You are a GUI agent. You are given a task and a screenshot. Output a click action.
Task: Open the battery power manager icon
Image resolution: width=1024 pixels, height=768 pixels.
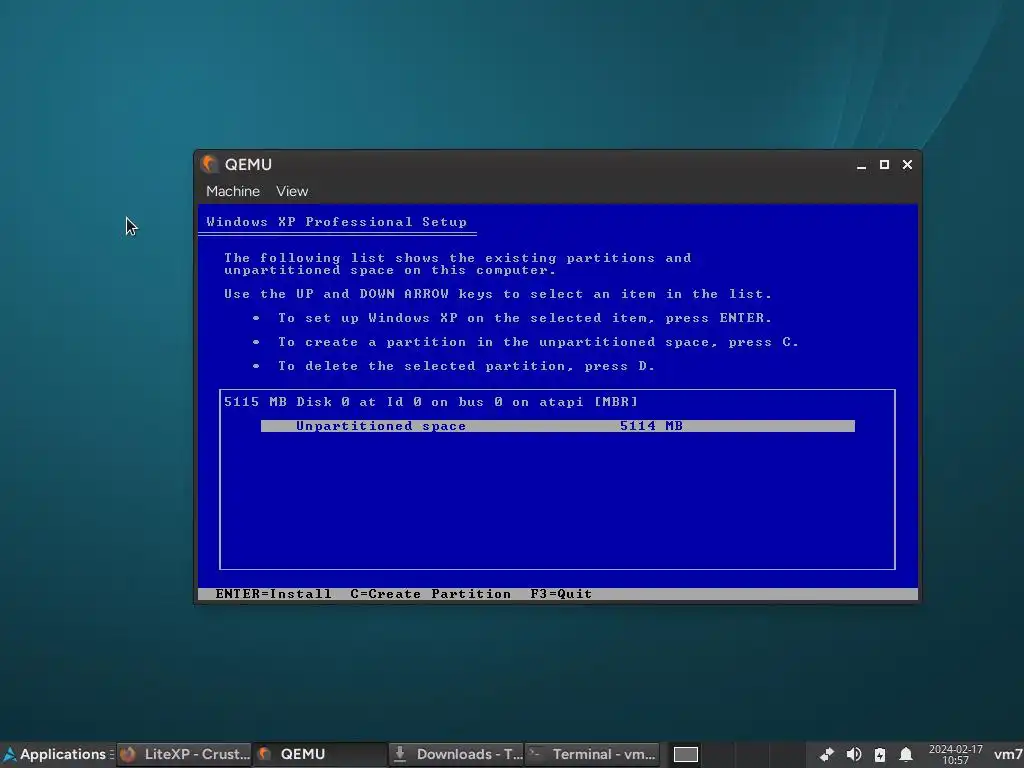coord(880,754)
